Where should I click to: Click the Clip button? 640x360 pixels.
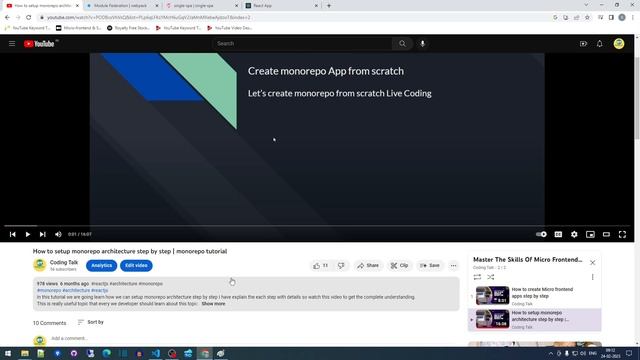coord(399,266)
